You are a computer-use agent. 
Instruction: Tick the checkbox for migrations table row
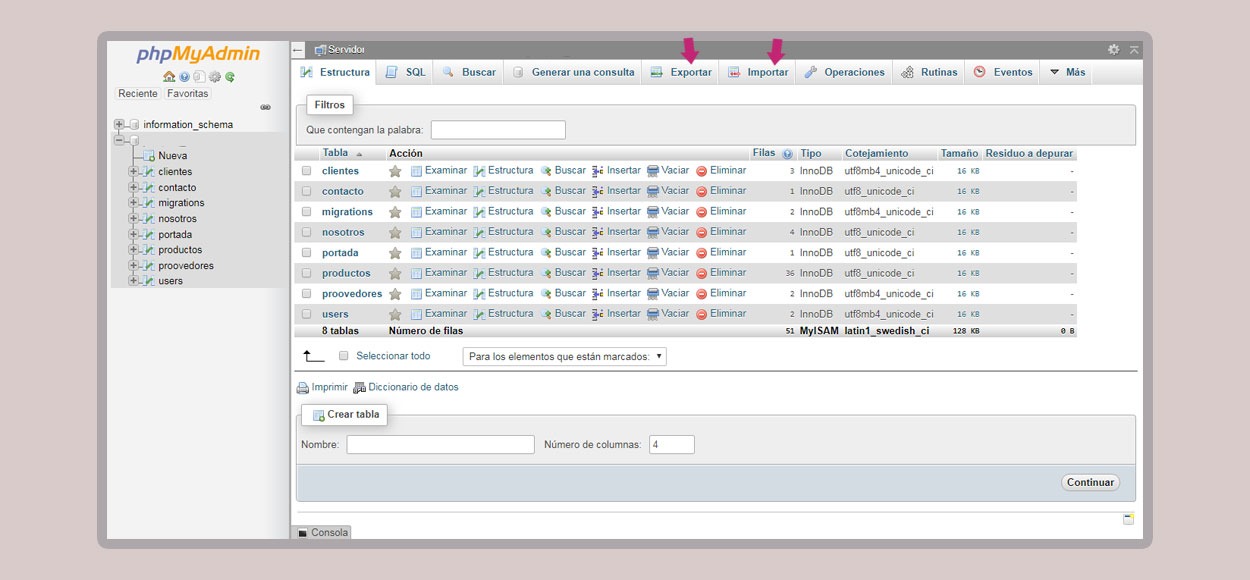[x=307, y=212]
